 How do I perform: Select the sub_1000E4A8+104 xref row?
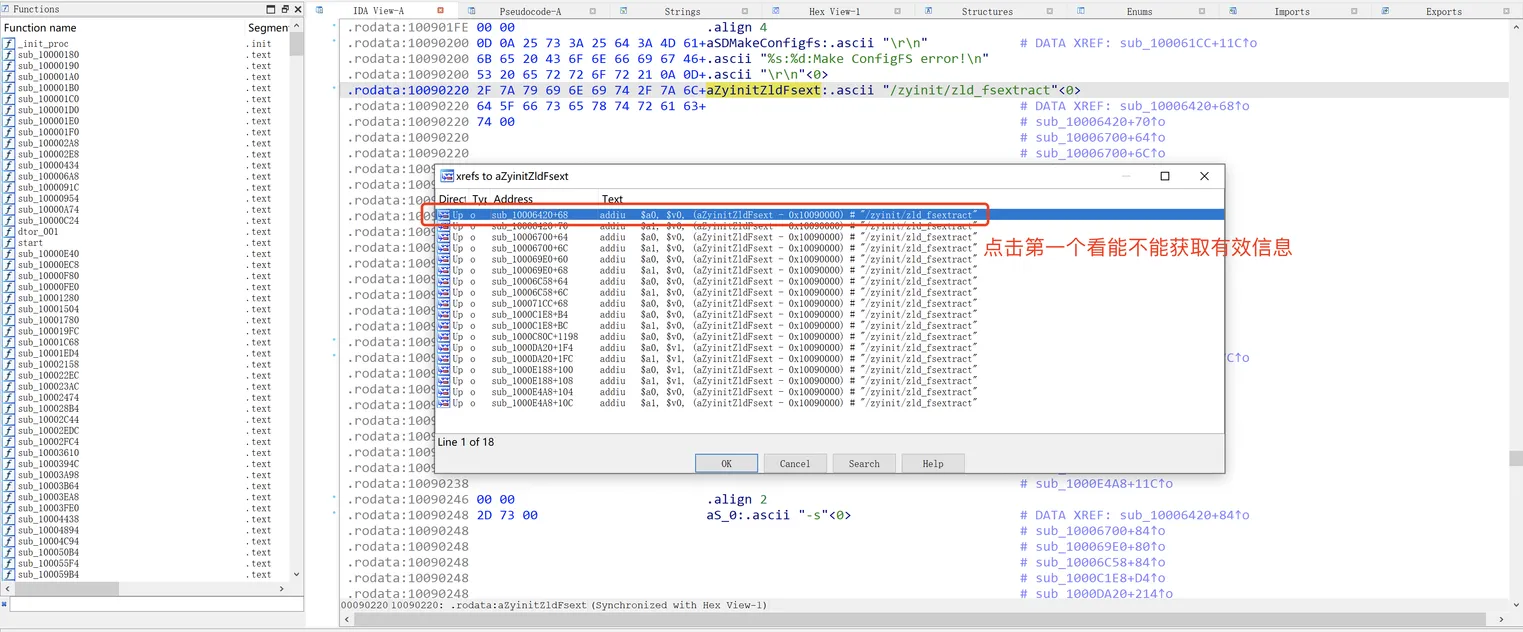tap(830, 392)
